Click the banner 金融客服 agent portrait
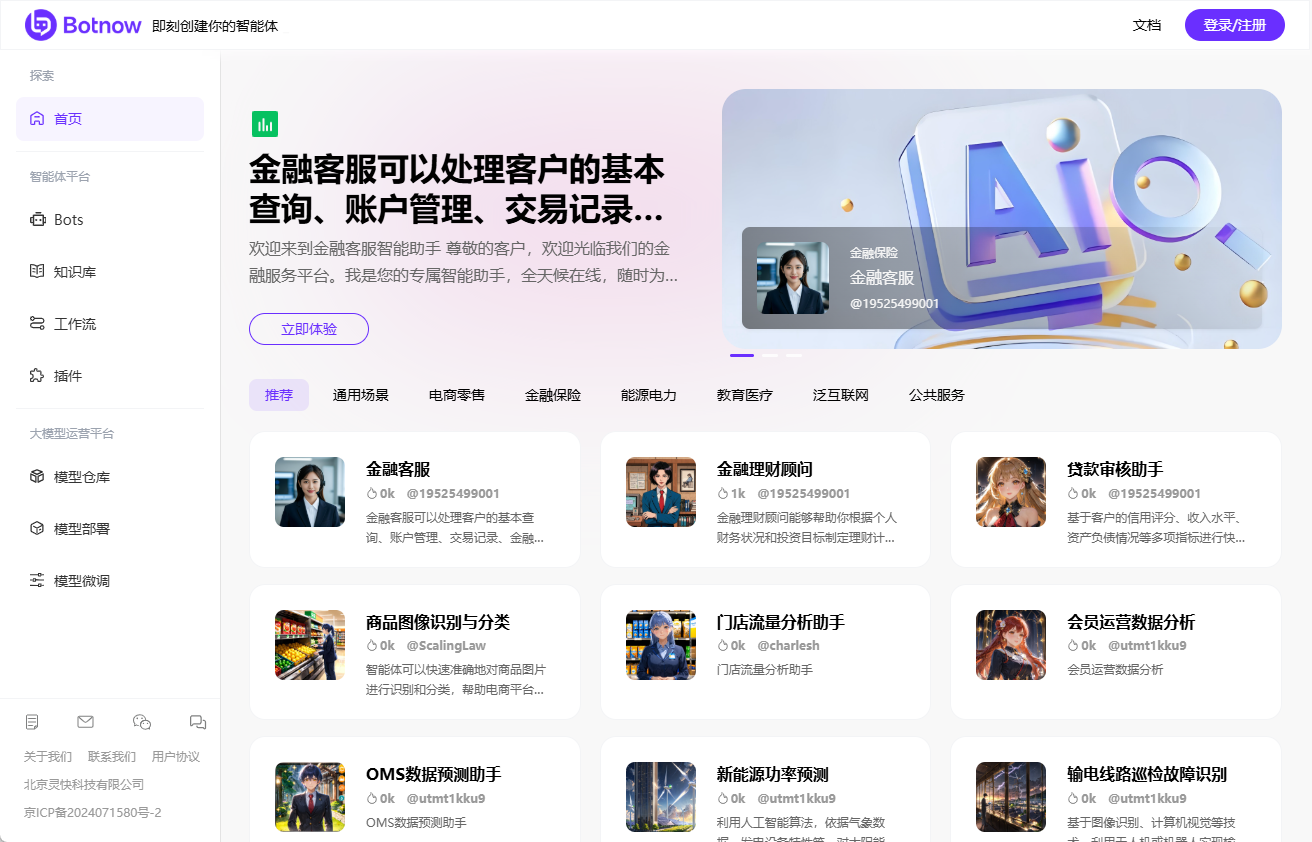 point(793,278)
